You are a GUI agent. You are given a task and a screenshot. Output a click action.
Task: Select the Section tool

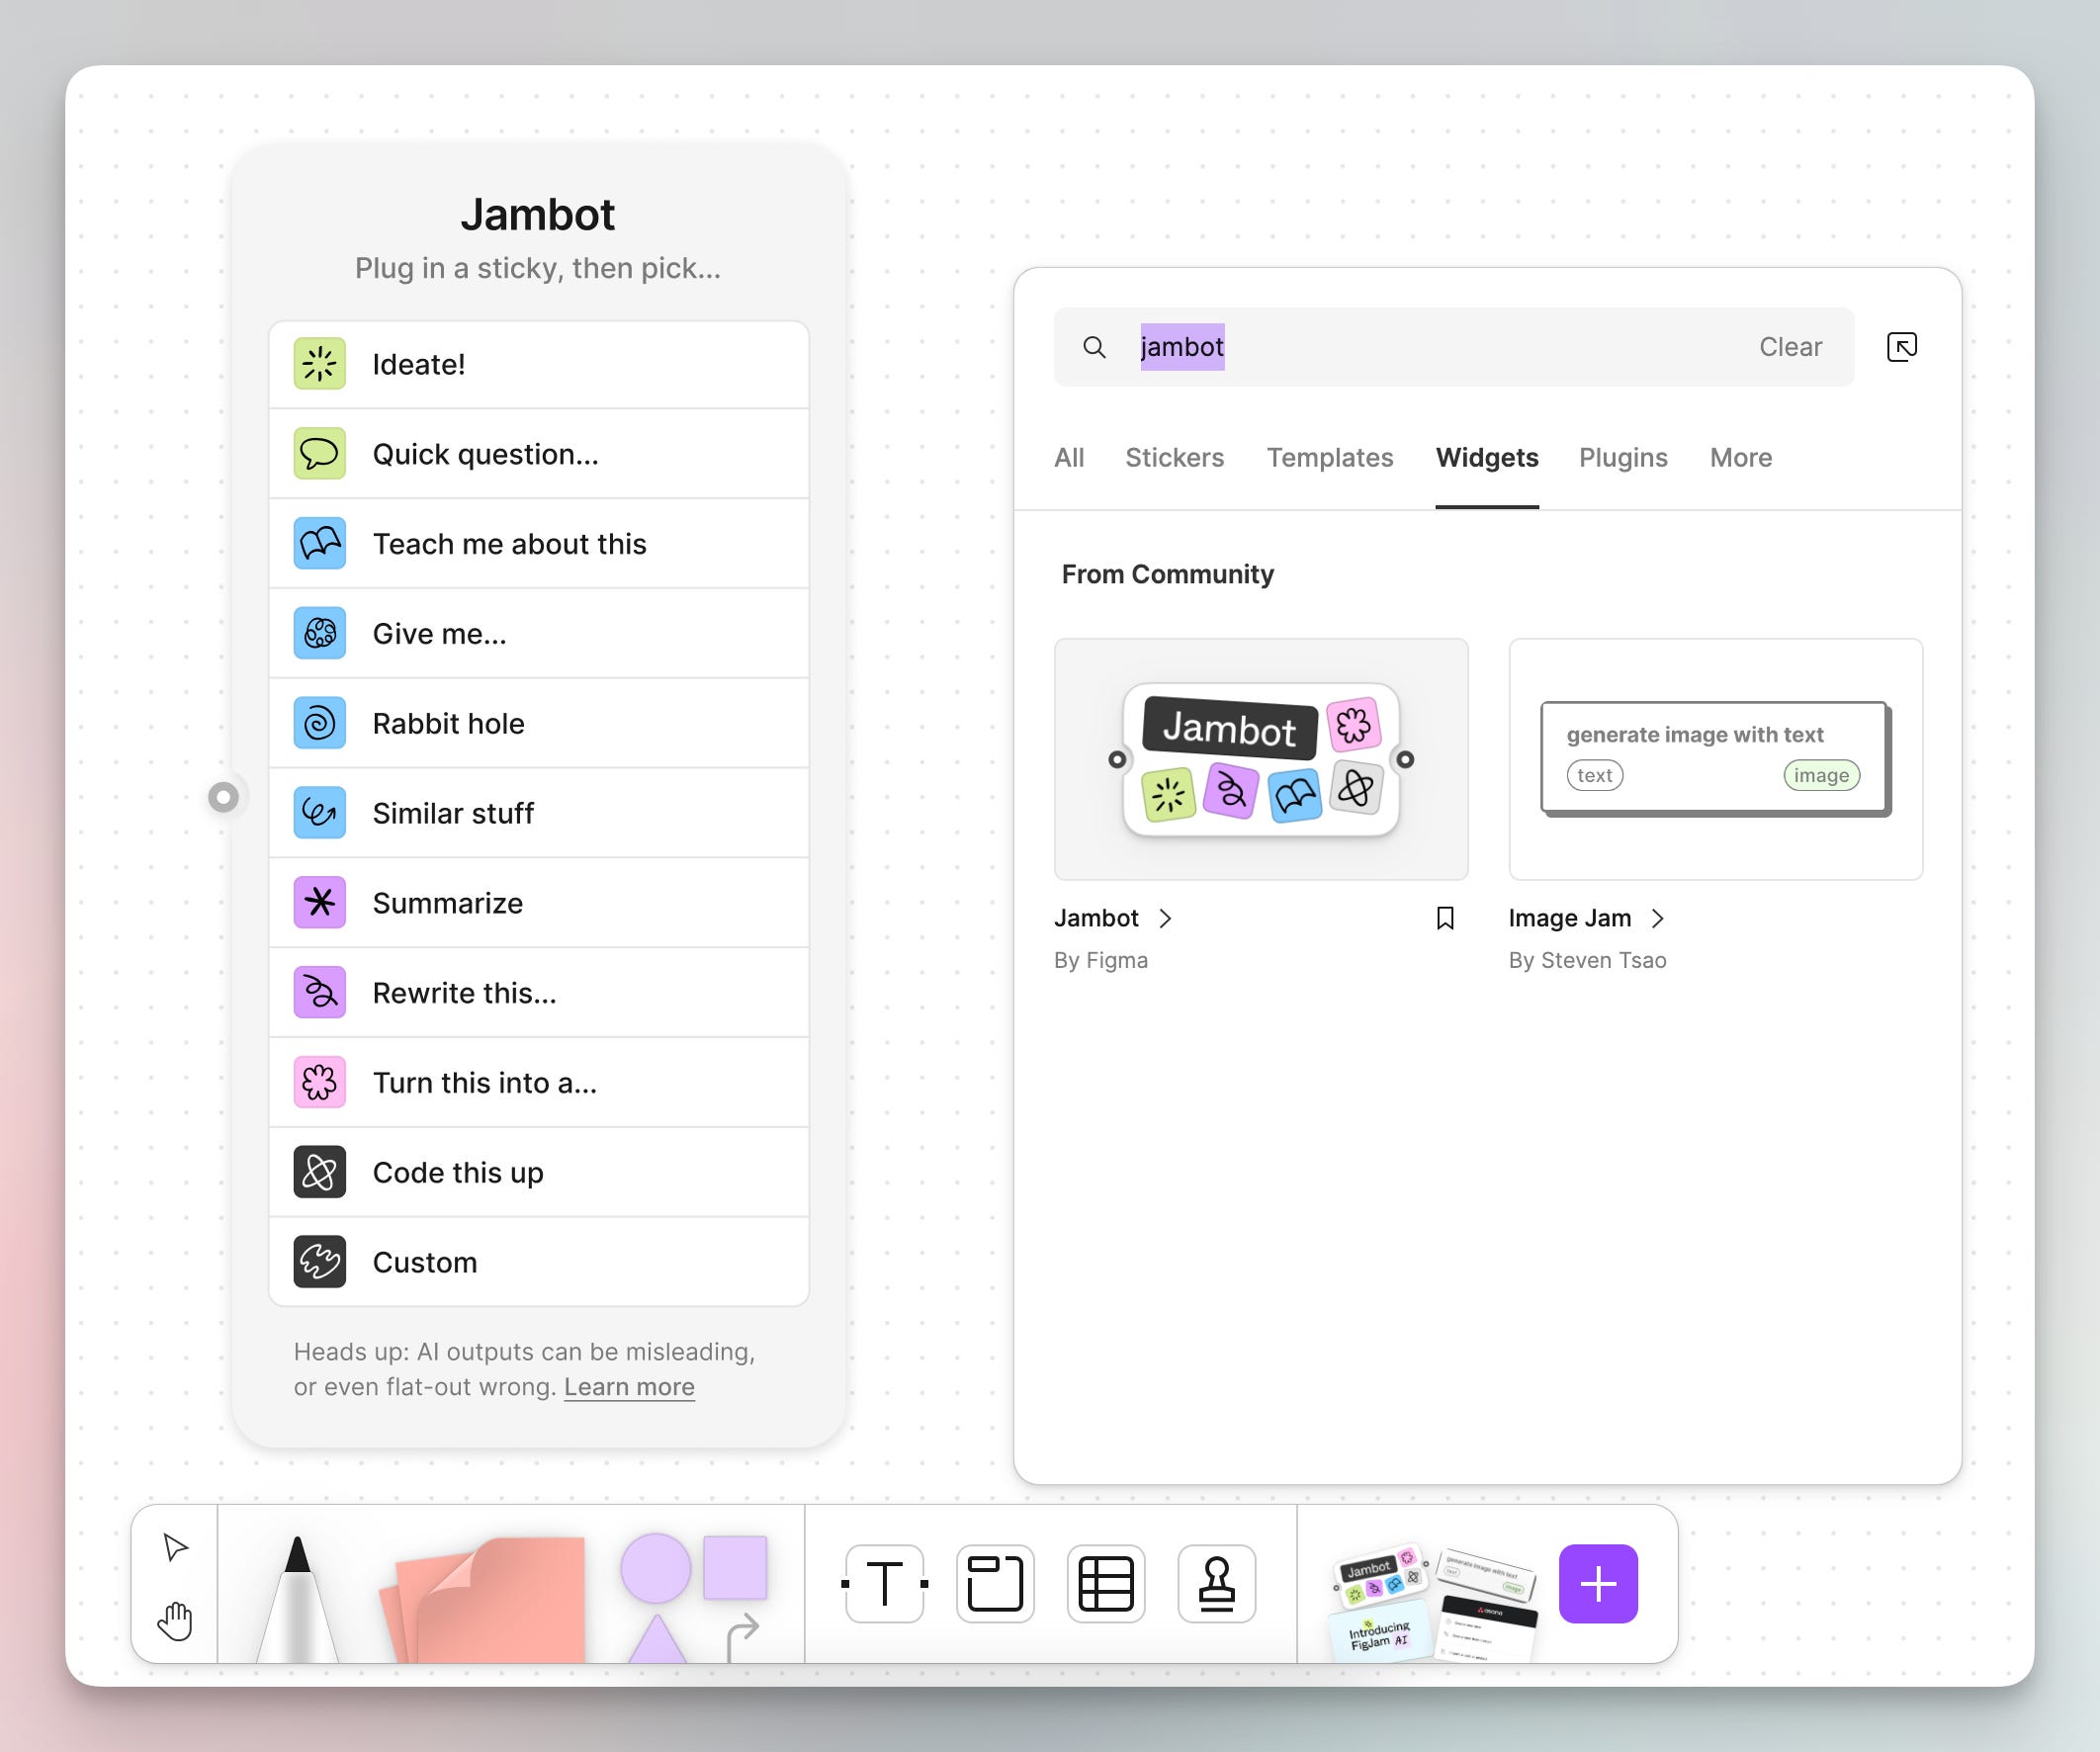coord(994,1583)
